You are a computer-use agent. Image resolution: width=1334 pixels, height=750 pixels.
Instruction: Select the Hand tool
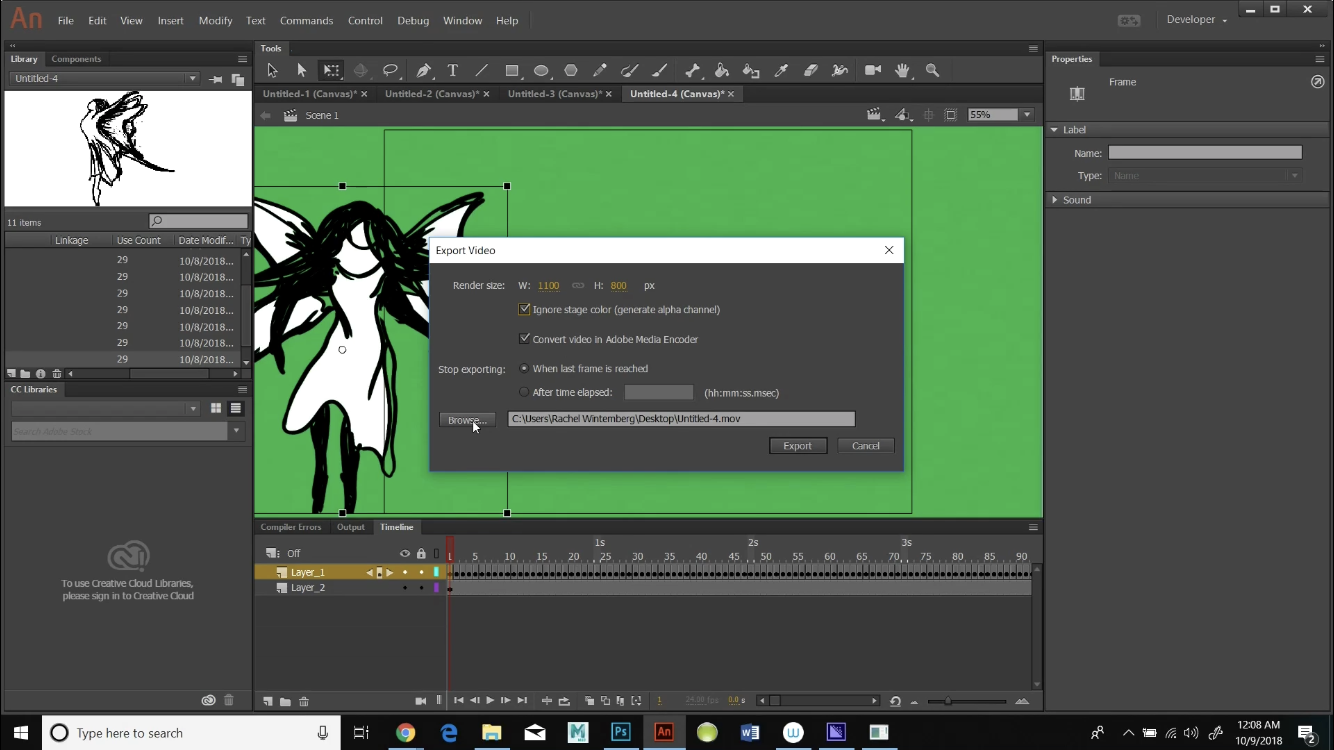pyautogui.click(x=902, y=70)
